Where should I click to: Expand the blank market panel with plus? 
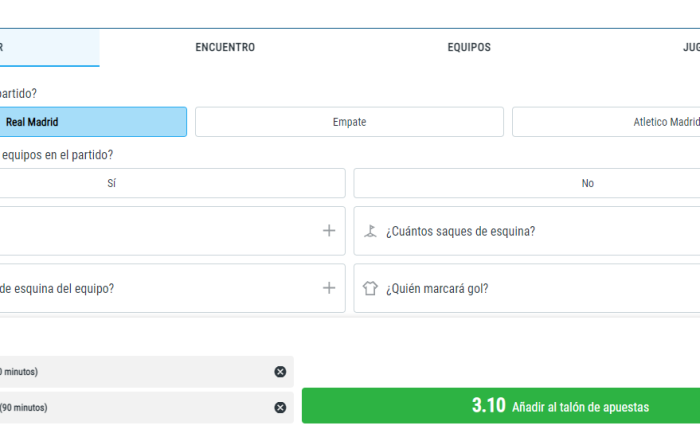(329, 231)
